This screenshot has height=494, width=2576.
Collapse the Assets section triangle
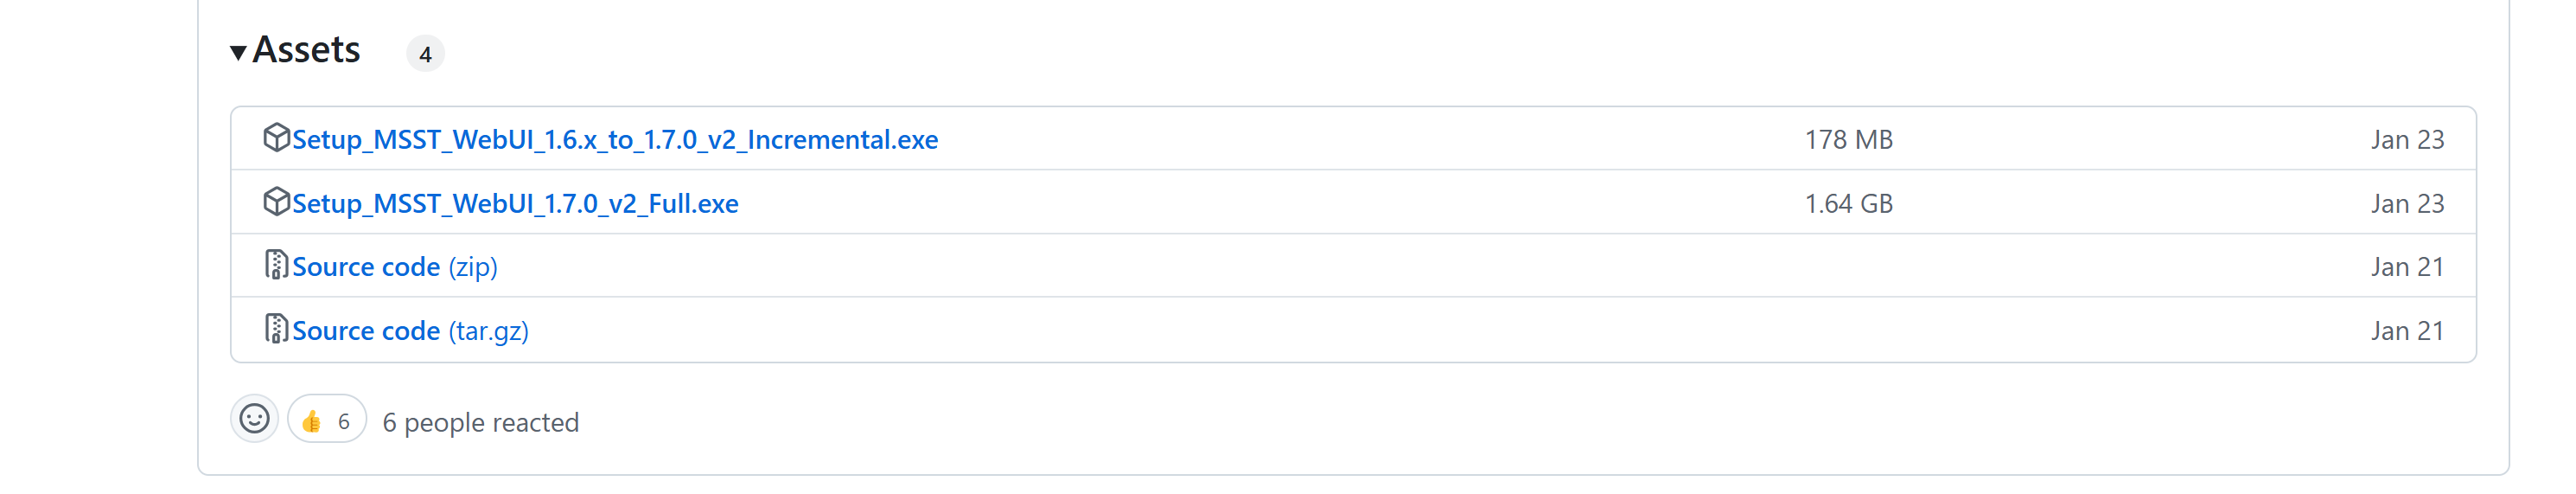coord(238,52)
